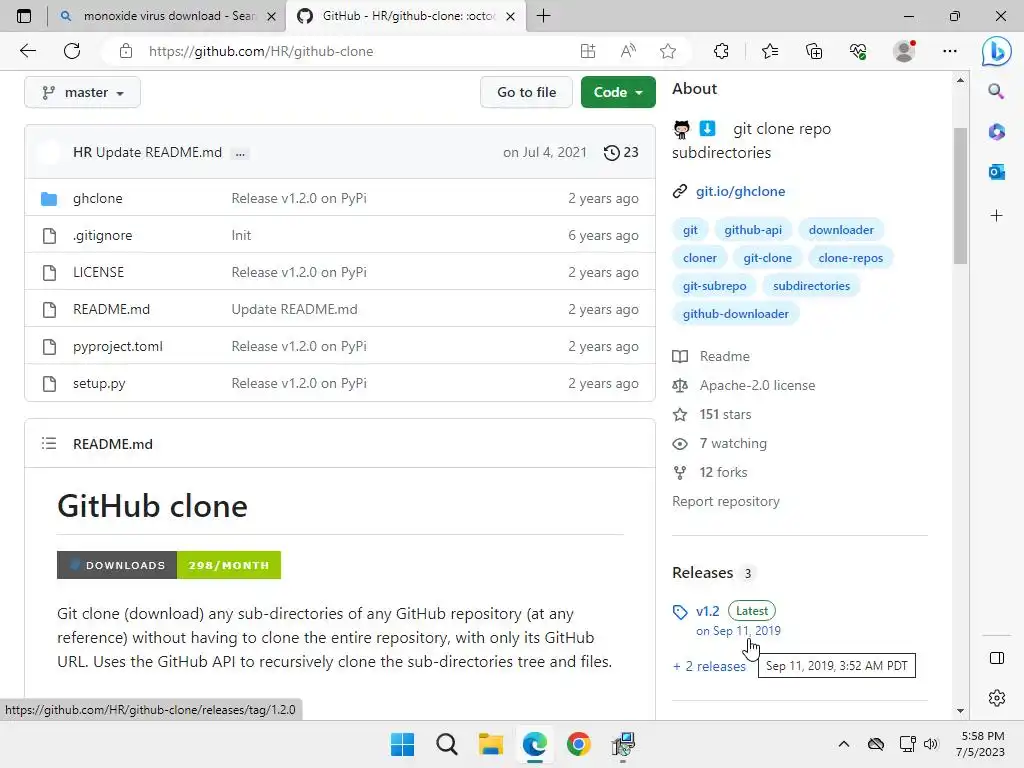Viewport: 1024px width, 768px height.
Task: Open File Explorer from taskbar
Action: coord(490,744)
